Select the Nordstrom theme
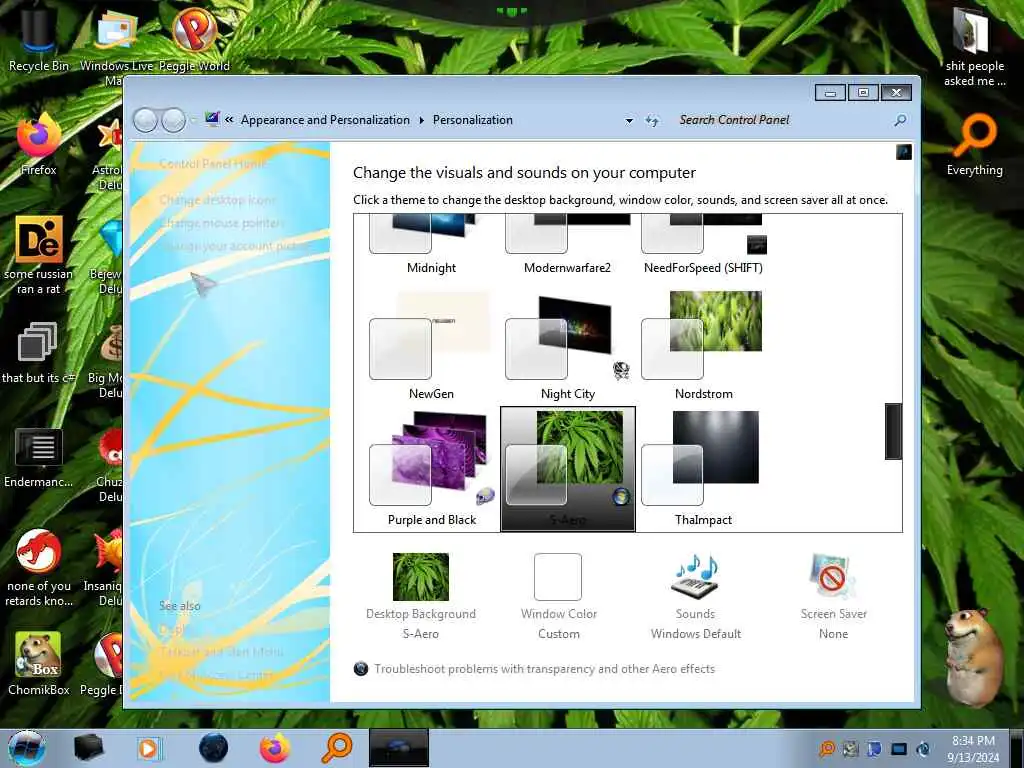The height and width of the screenshot is (768, 1024). 703,345
